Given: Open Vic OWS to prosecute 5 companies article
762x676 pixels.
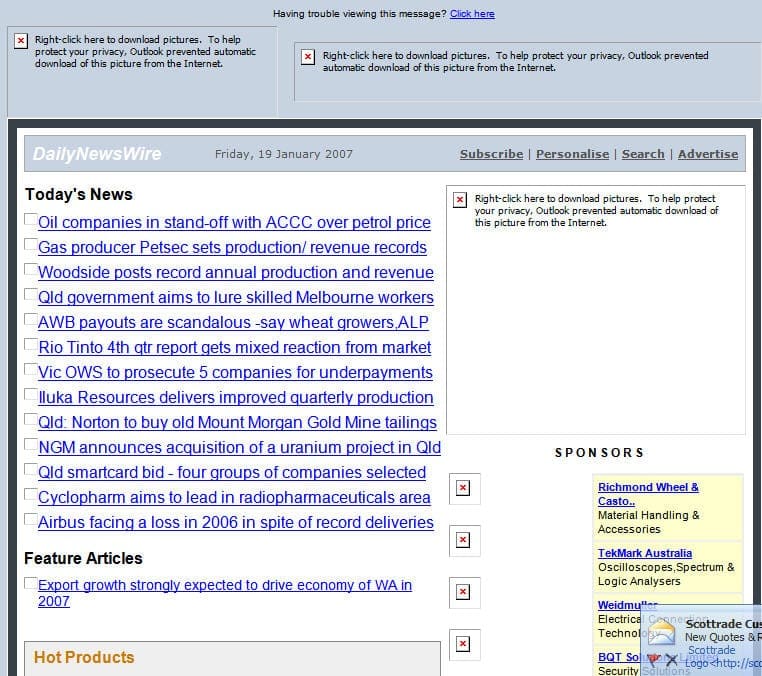Looking at the screenshot, I should point(235,373).
